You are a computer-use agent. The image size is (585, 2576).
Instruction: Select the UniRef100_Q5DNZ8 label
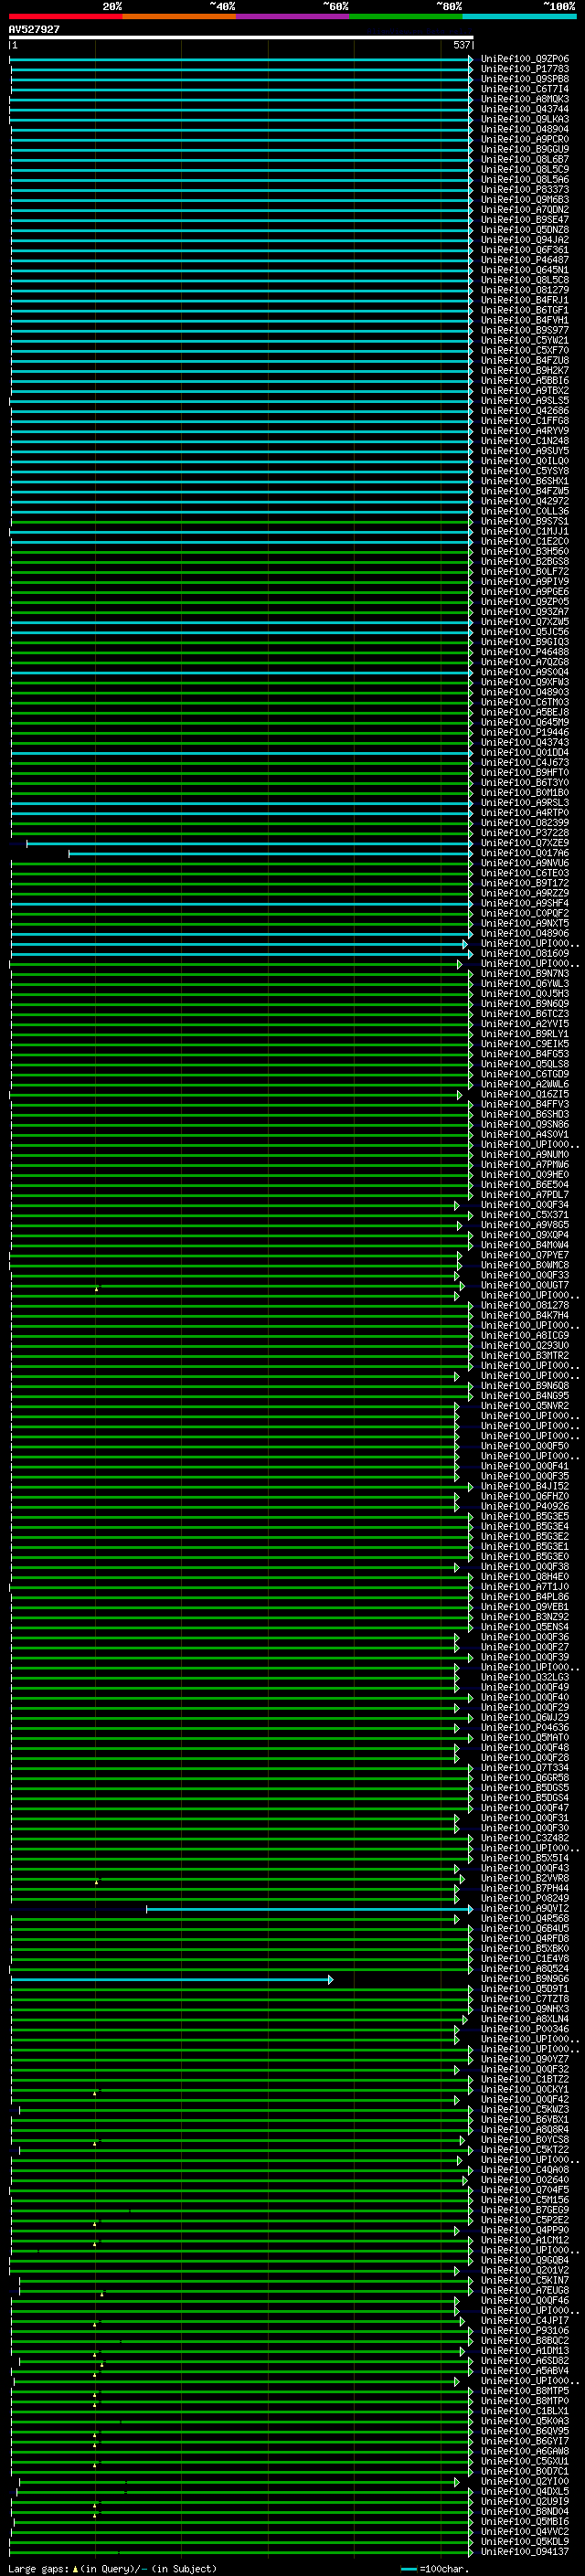(525, 230)
